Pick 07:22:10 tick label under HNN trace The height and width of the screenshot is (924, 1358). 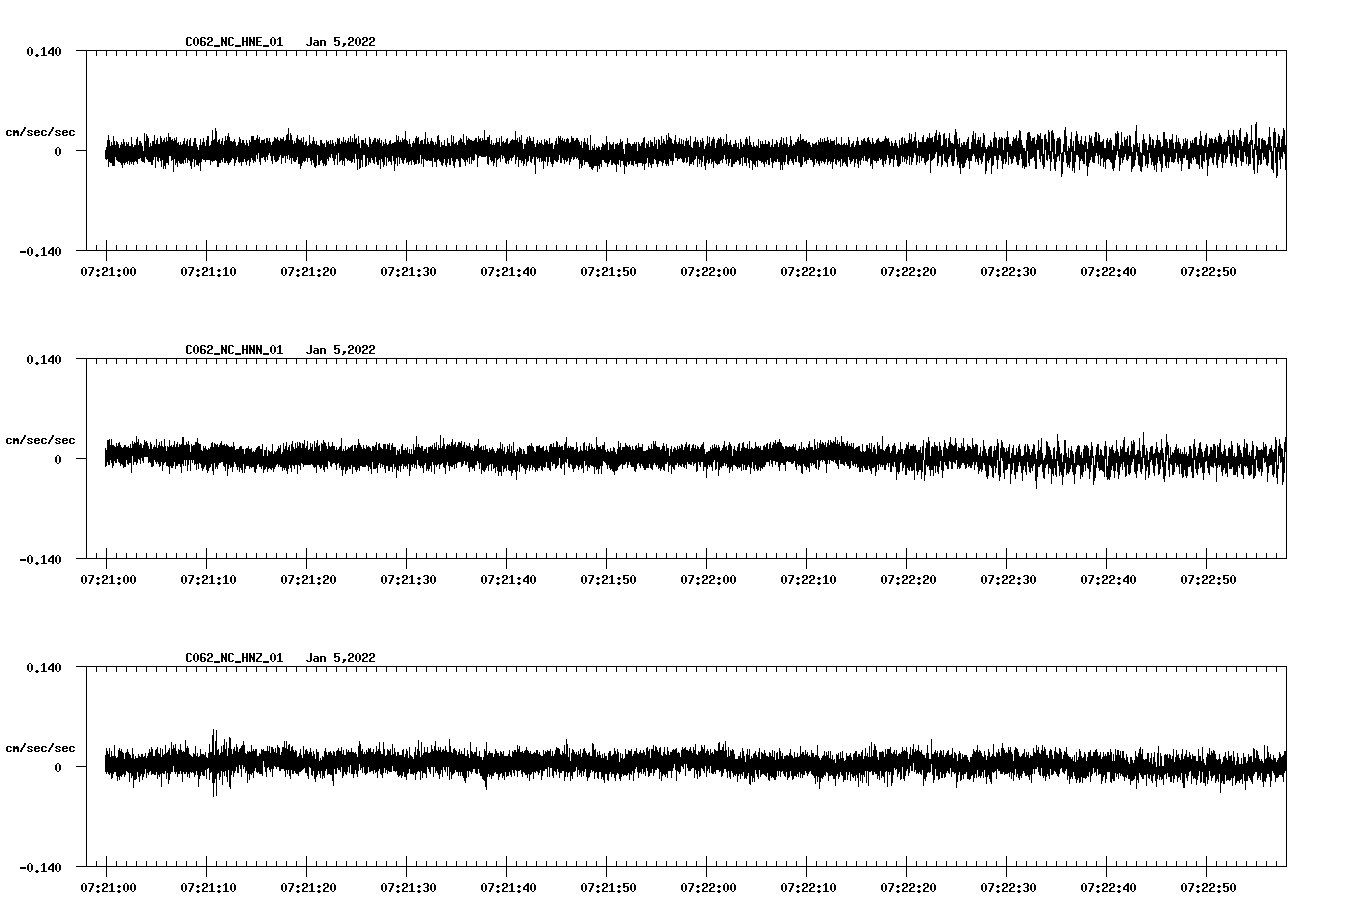[x=808, y=579]
